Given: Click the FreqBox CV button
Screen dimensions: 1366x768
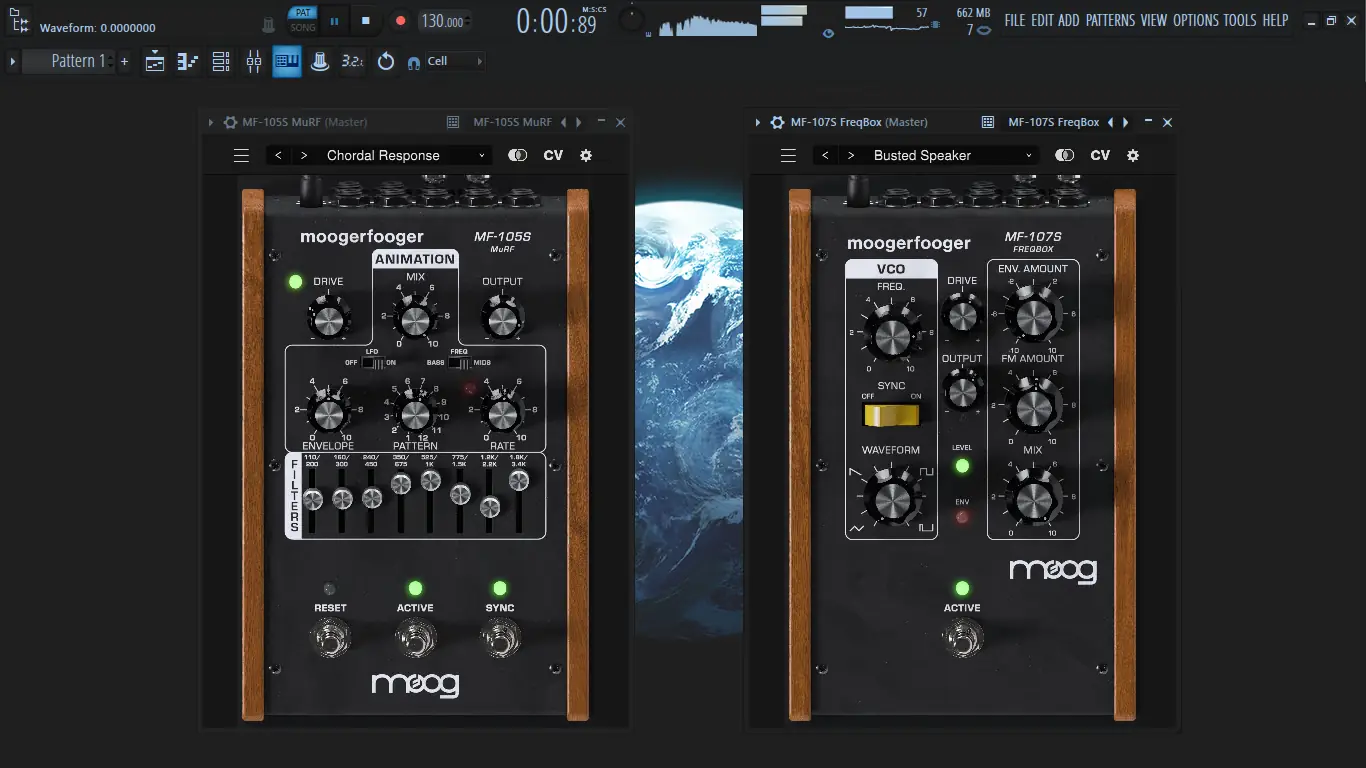Looking at the screenshot, I should click(x=1100, y=155).
